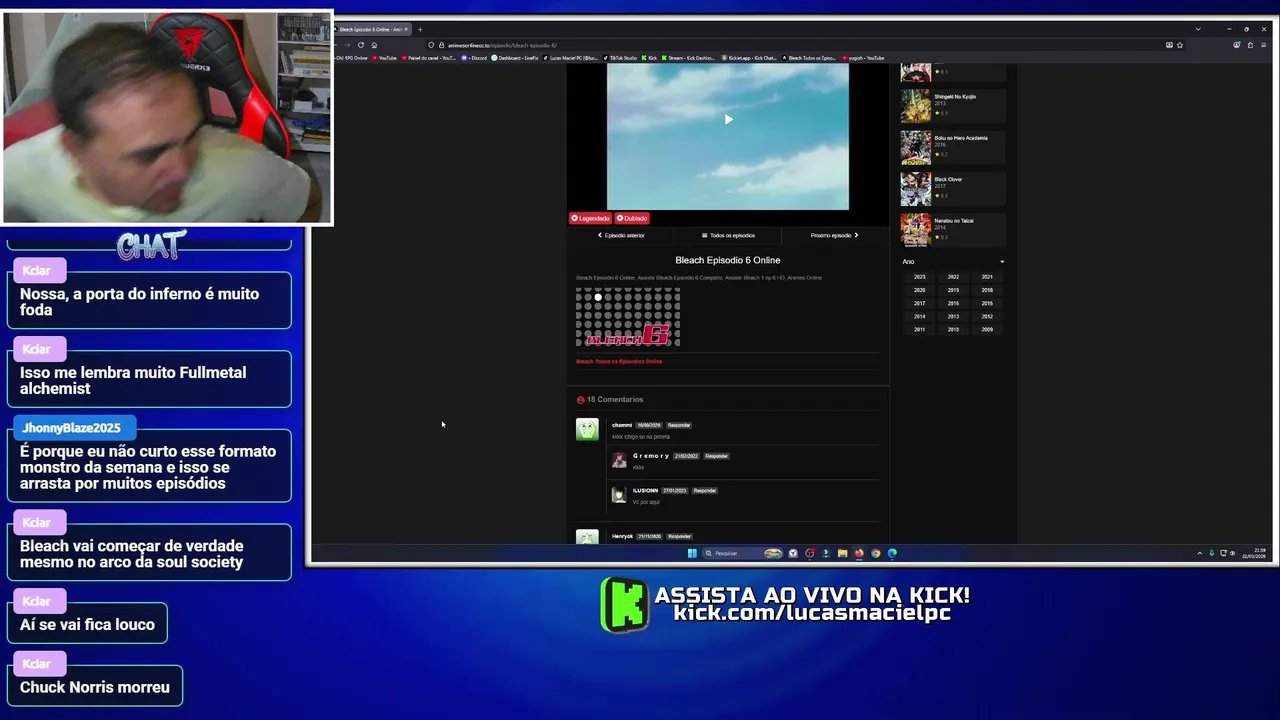Reply to ILUSIONN's comment
The width and height of the screenshot is (1280, 720).
705,491
